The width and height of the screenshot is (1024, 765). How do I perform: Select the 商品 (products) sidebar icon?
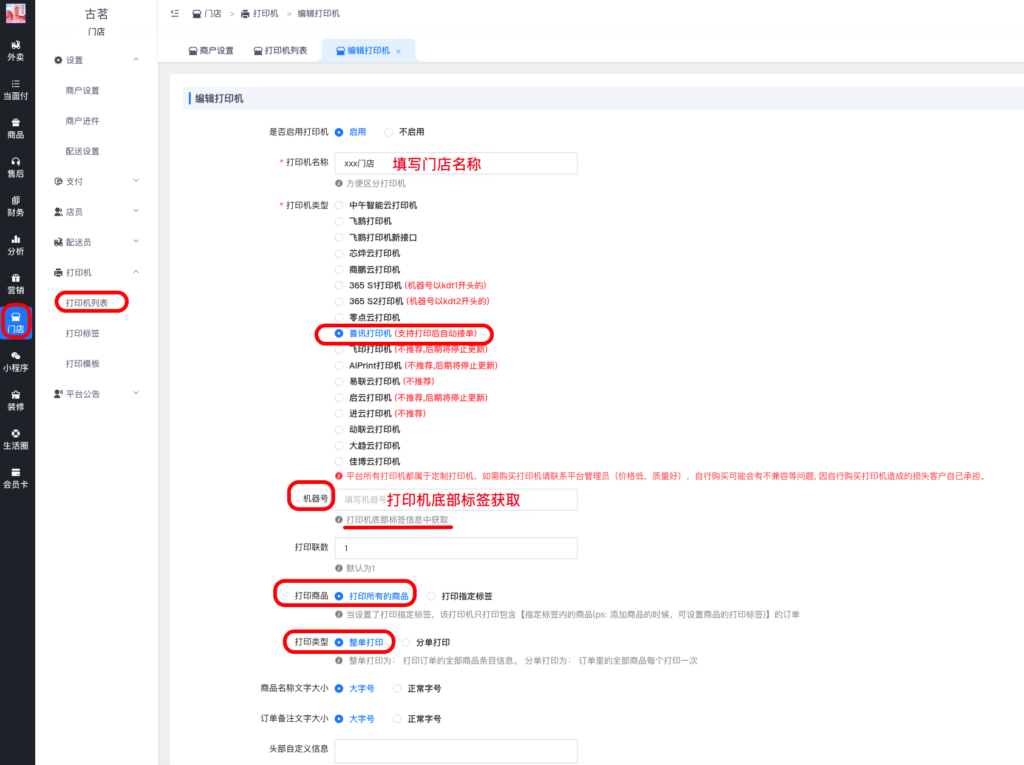pyautogui.click(x=16, y=130)
